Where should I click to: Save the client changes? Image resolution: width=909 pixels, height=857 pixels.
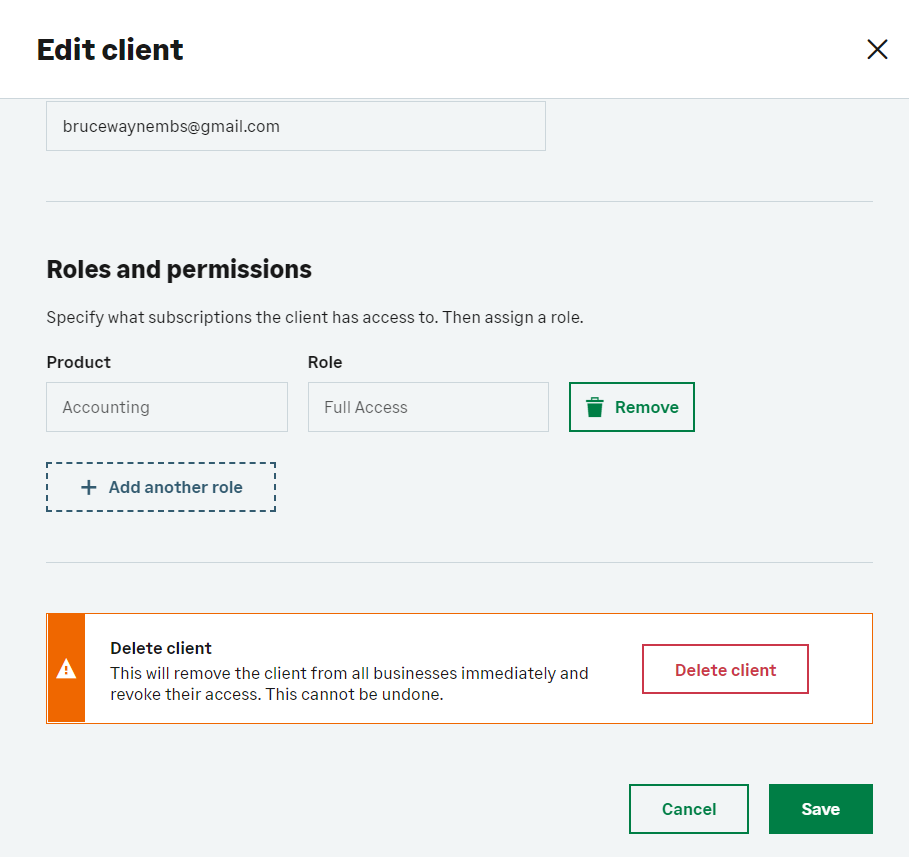820,809
